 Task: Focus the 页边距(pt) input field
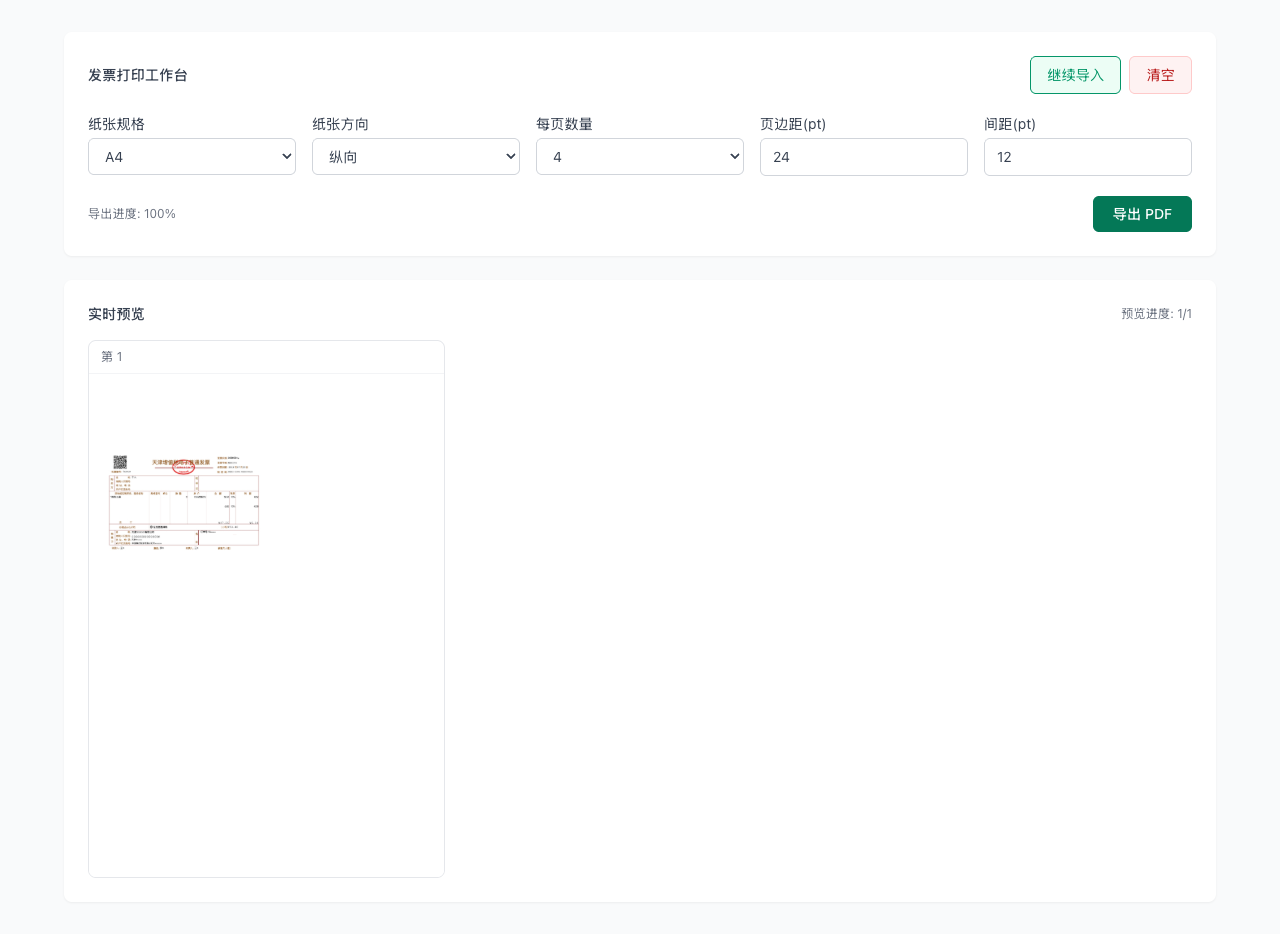(864, 157)
